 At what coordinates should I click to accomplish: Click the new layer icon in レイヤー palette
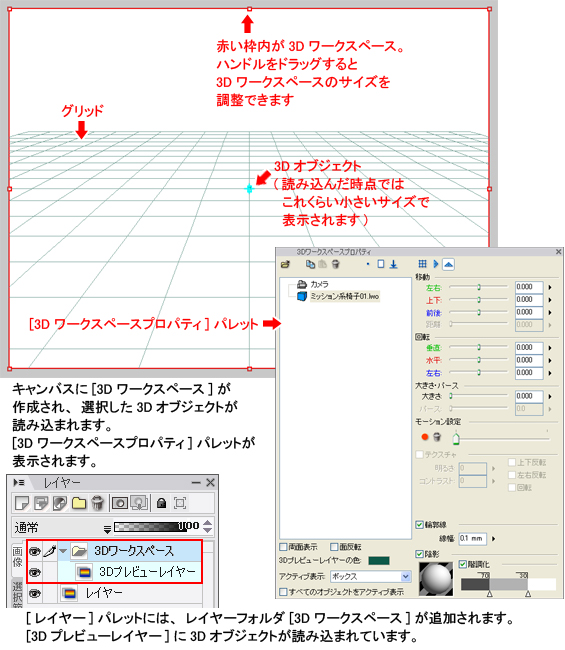coord(21,503)
